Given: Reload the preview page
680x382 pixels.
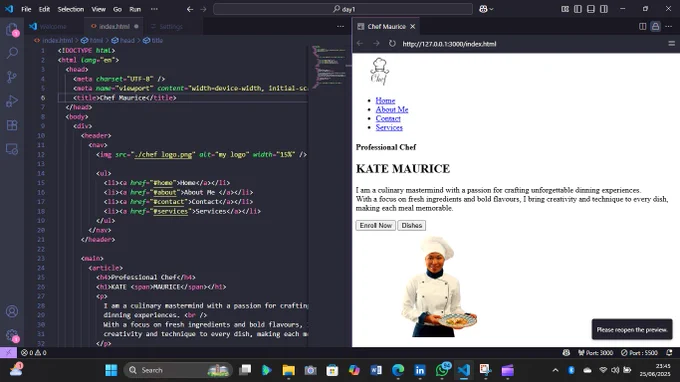Looking at the screenshot, I should pyautogui.click(x=392, y=43).
